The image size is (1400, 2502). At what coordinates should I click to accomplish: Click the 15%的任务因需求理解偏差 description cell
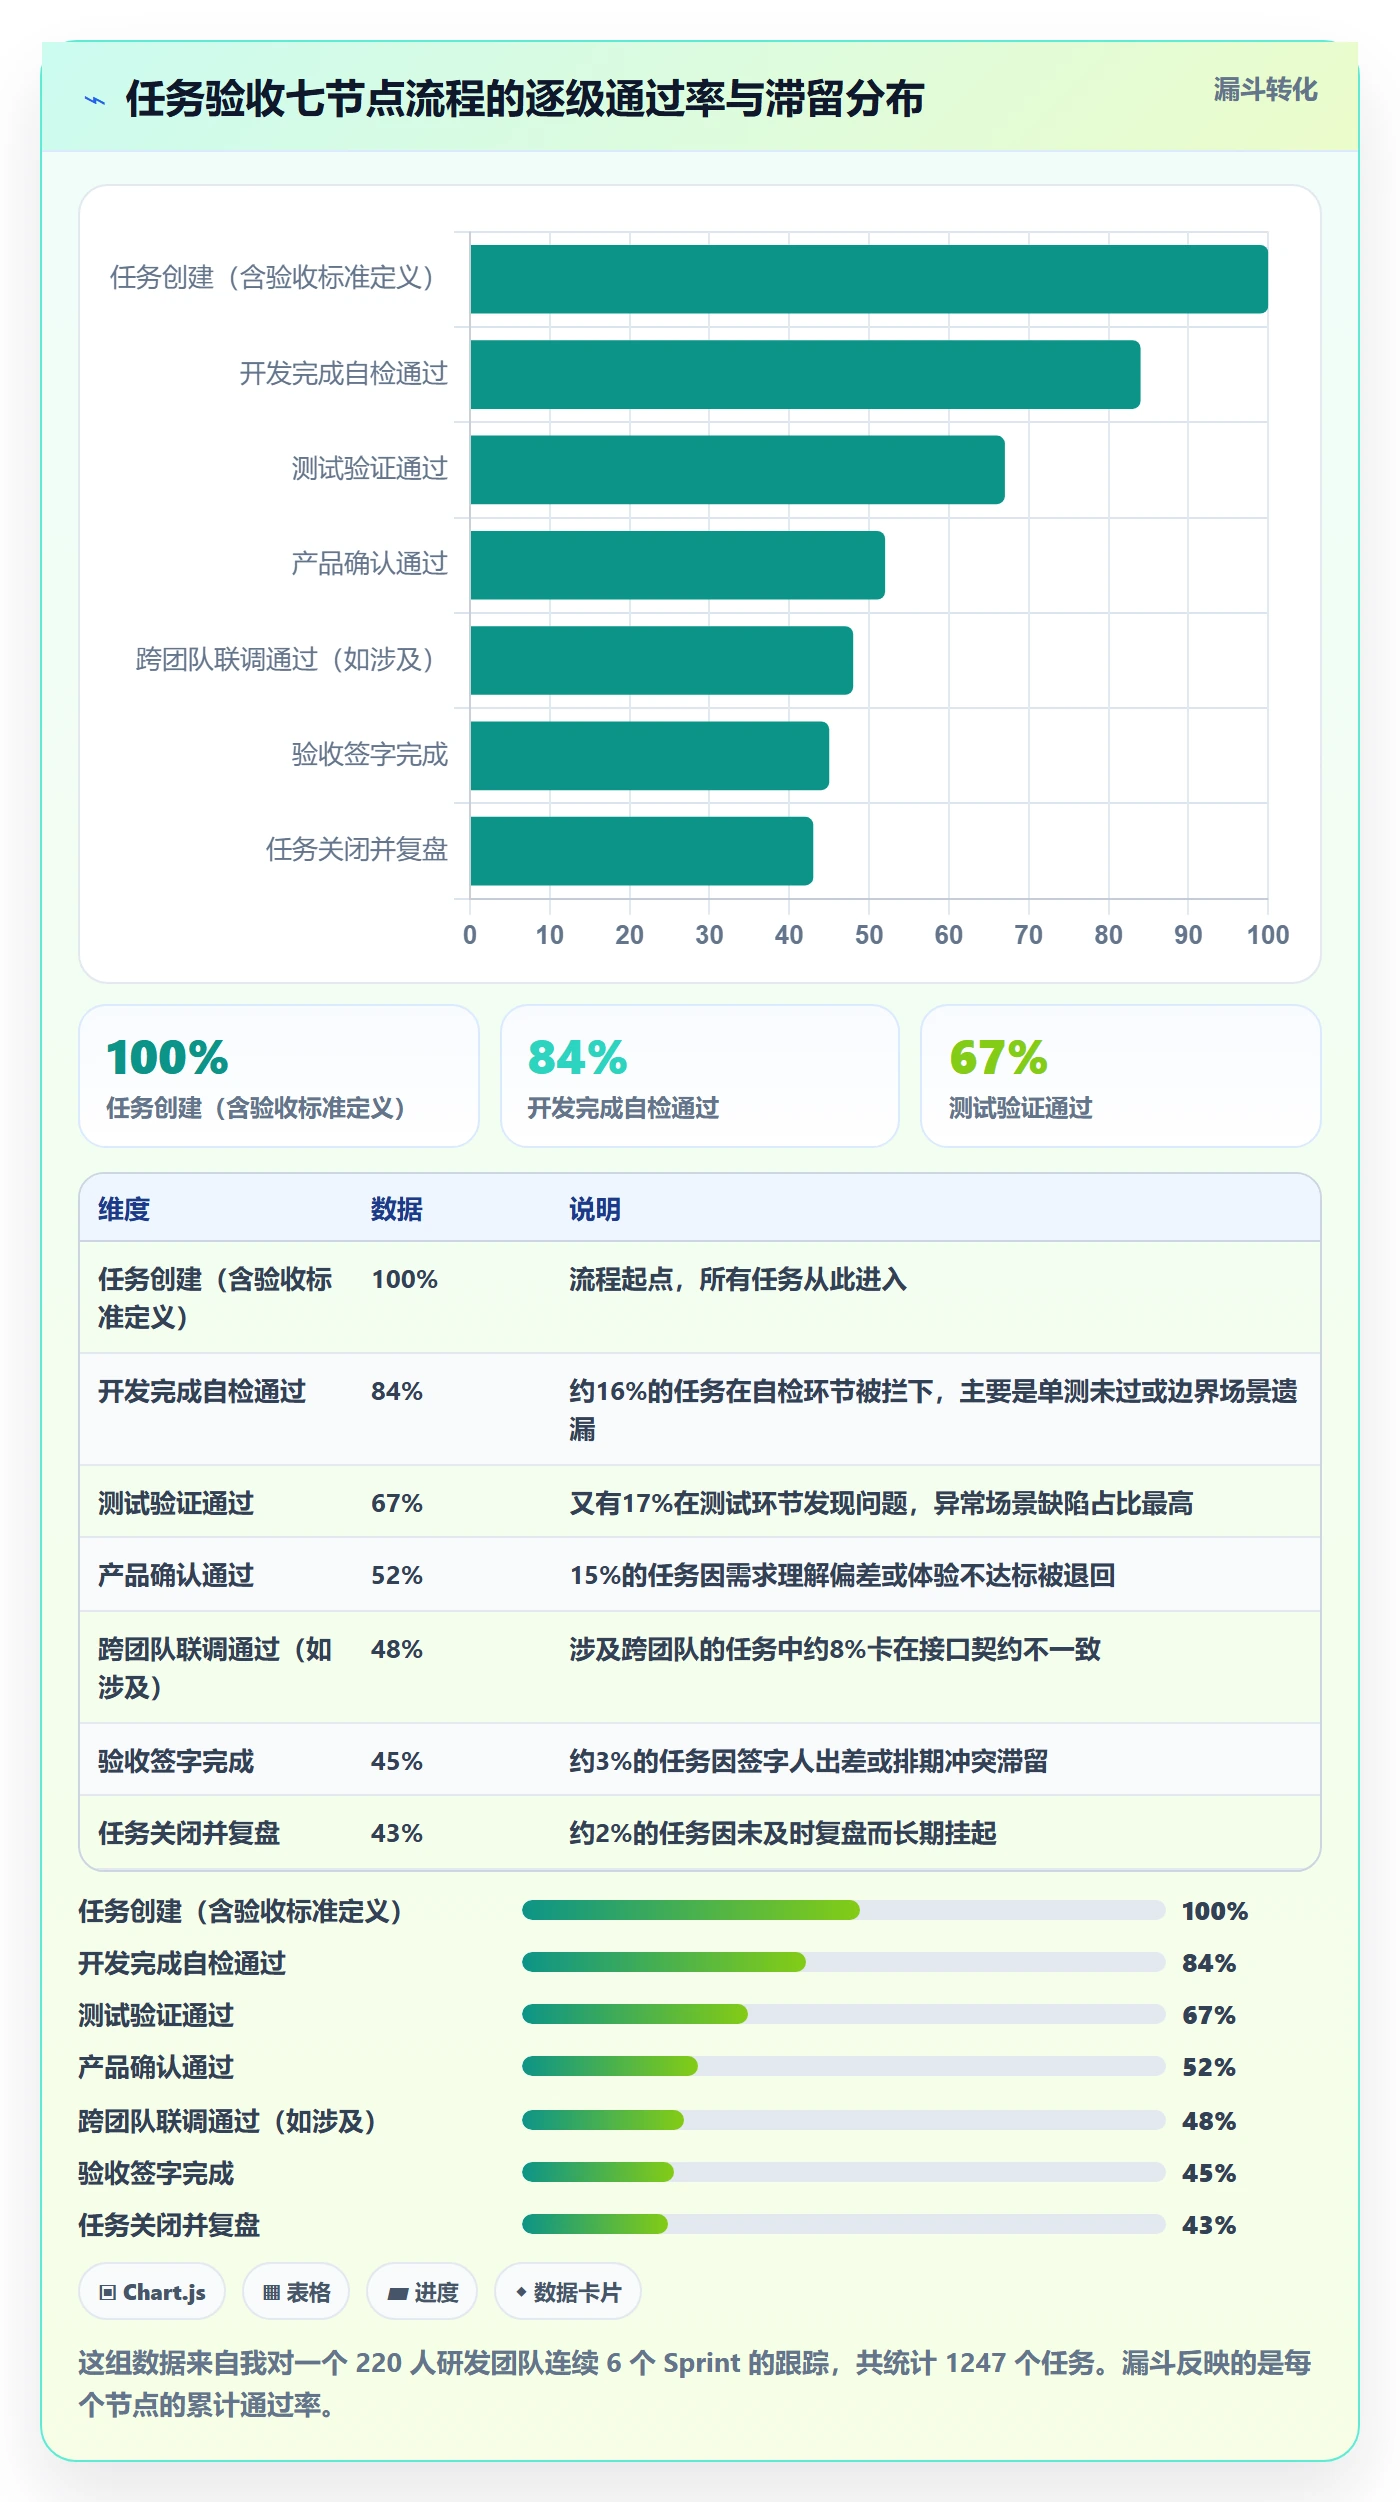coord(842,1575)
